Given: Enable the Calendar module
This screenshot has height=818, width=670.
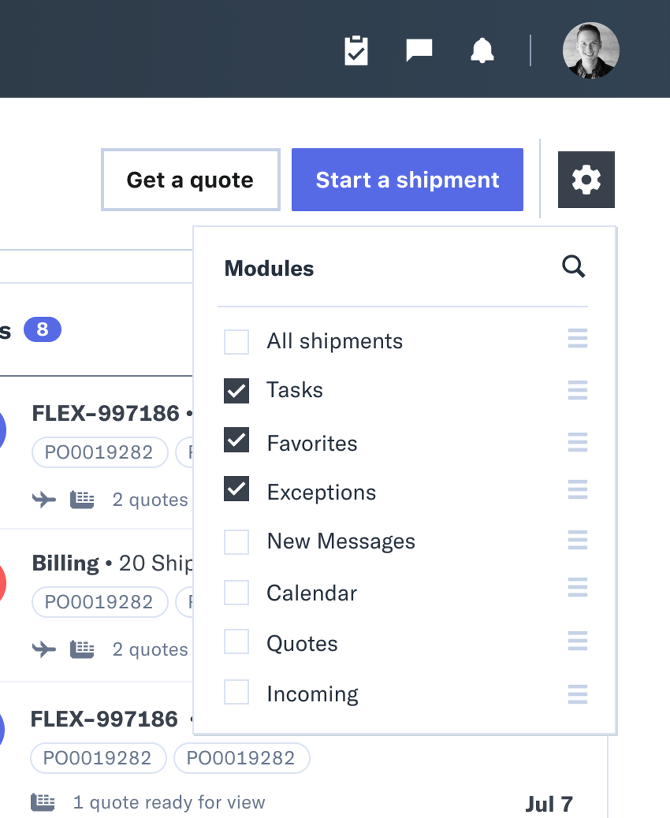Looking at the screenshot, I should pos(236,591).
